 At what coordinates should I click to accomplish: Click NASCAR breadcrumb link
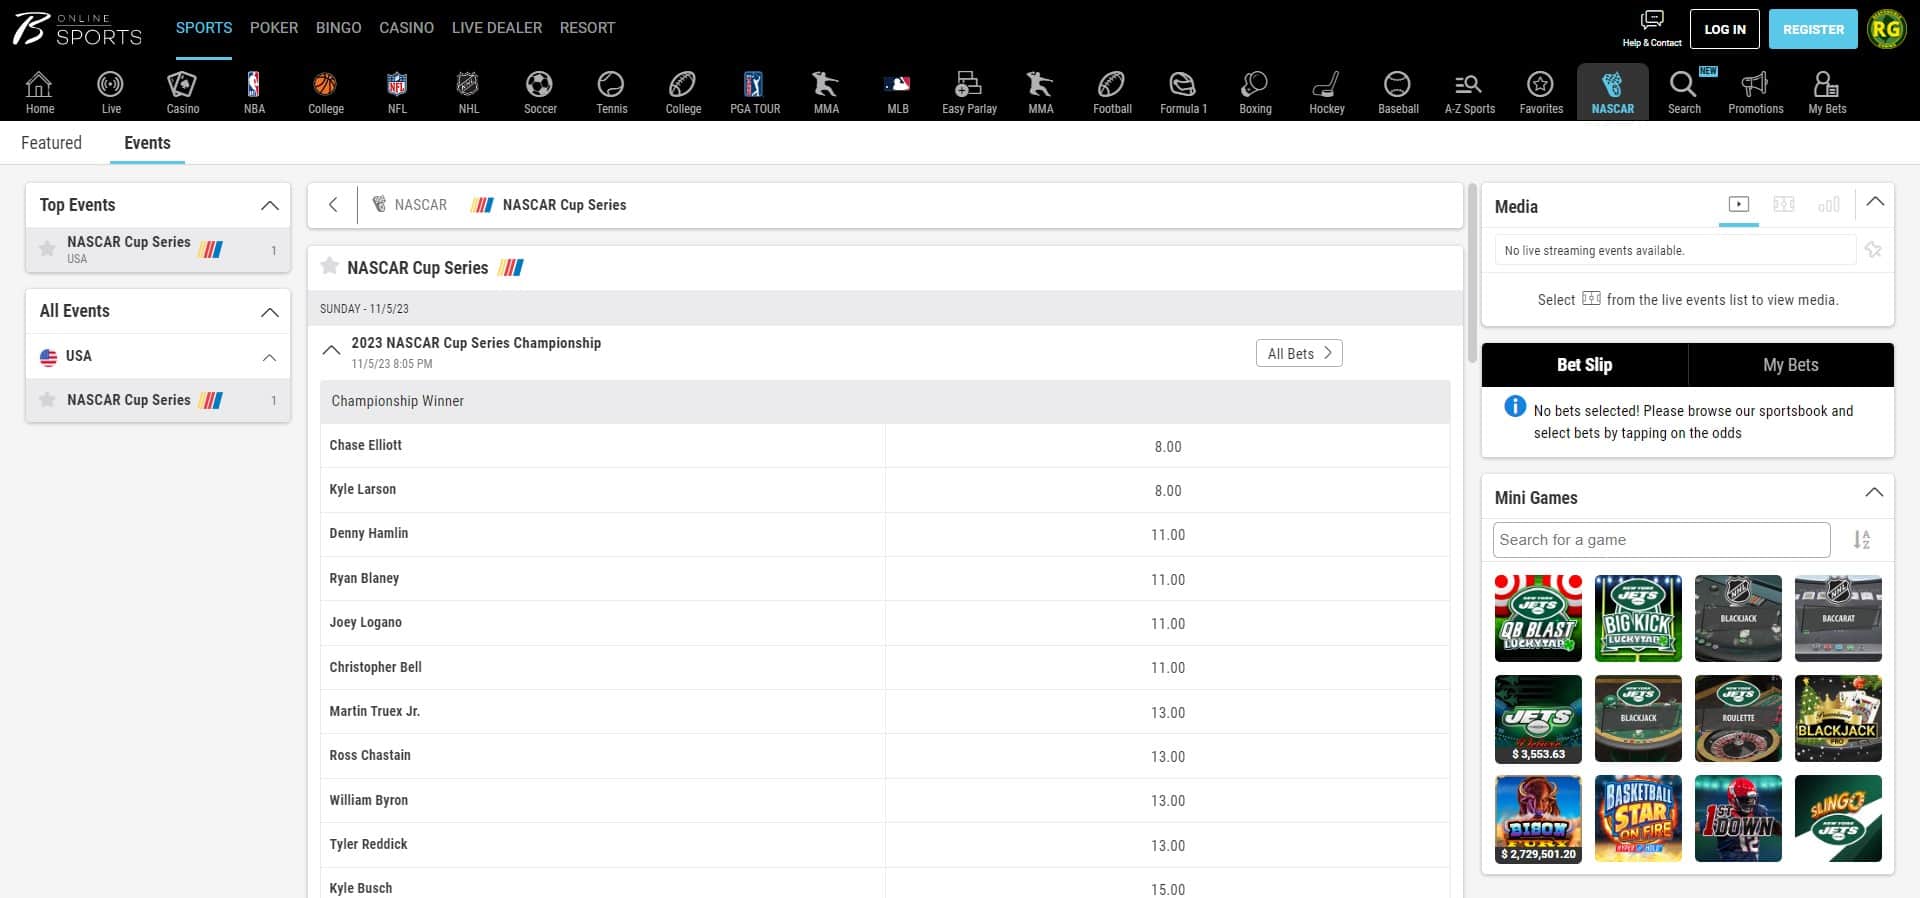pyautogui.click(x=410, y=205)
